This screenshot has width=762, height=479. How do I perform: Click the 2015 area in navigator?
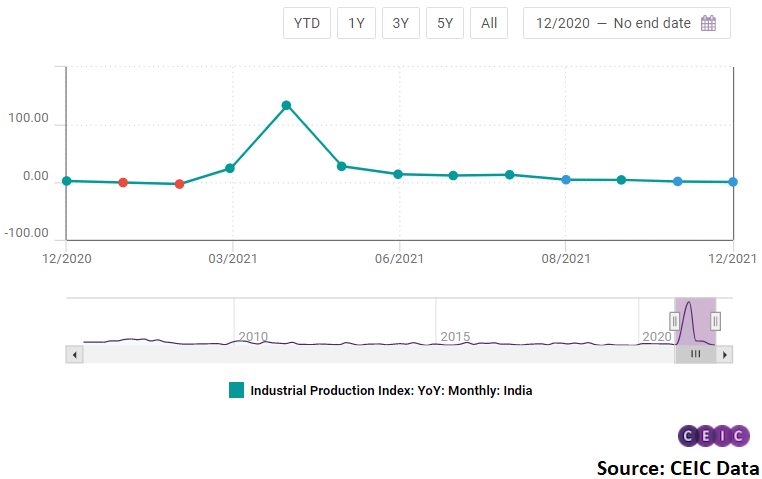455,336
